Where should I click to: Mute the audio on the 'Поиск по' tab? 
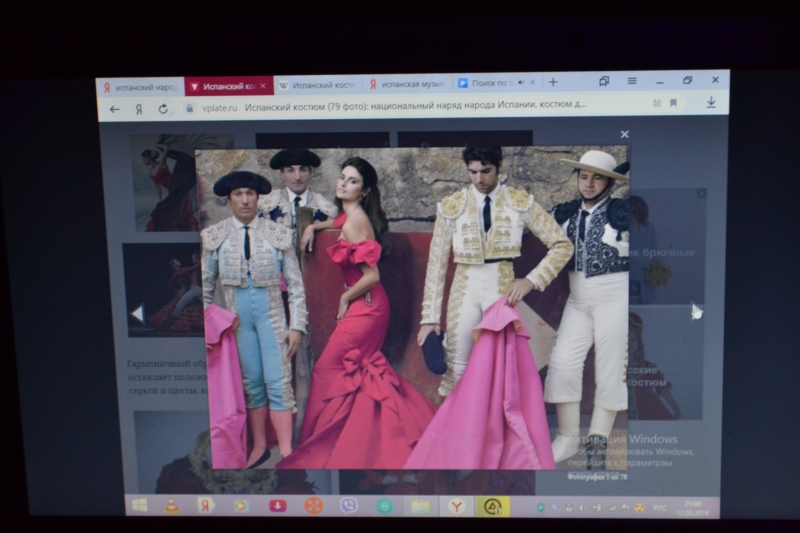pyautogui.click(x=521, y=82)
